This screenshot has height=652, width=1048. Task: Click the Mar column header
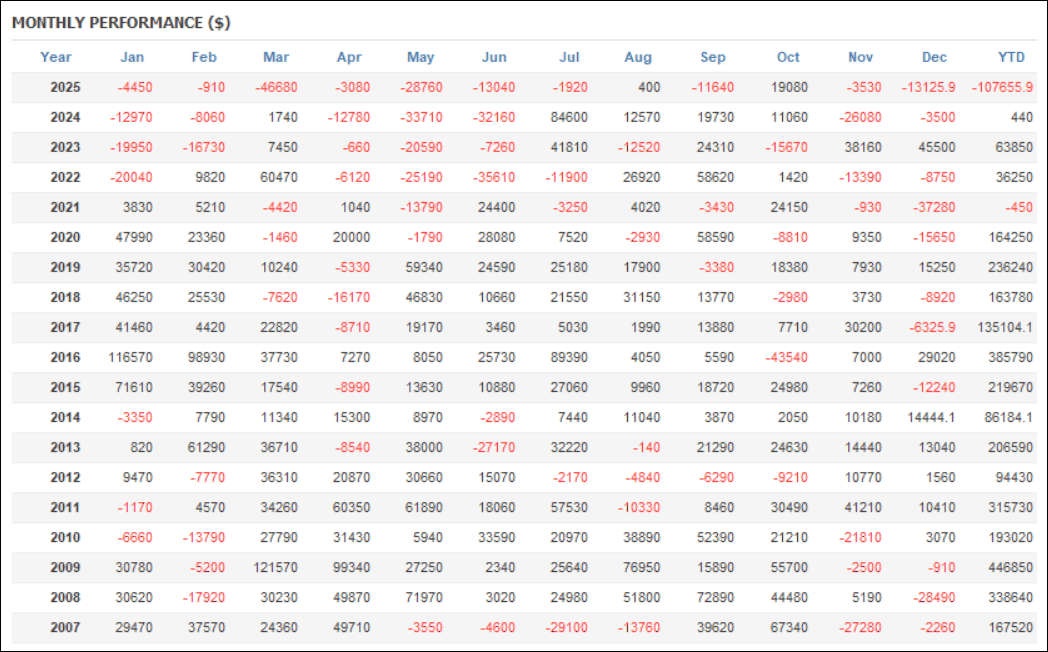(x=276, y=57)
